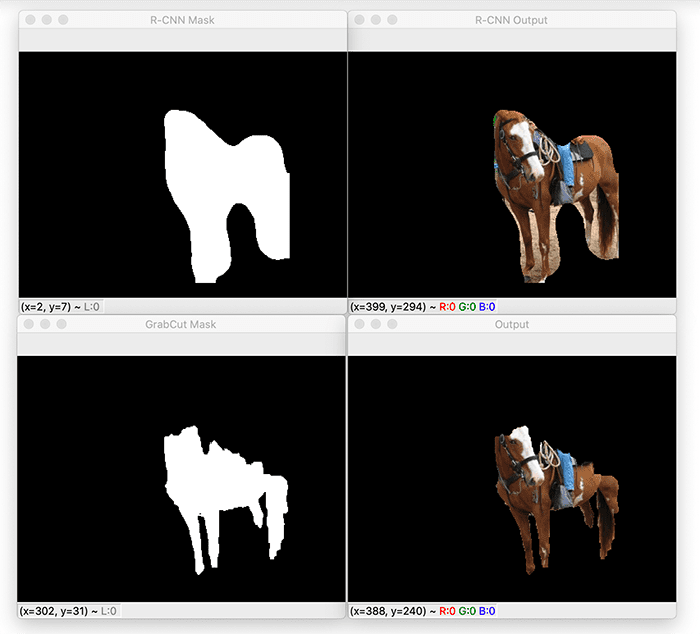
Task: Close the R-CNN Output window
Action: coord(359,20)
